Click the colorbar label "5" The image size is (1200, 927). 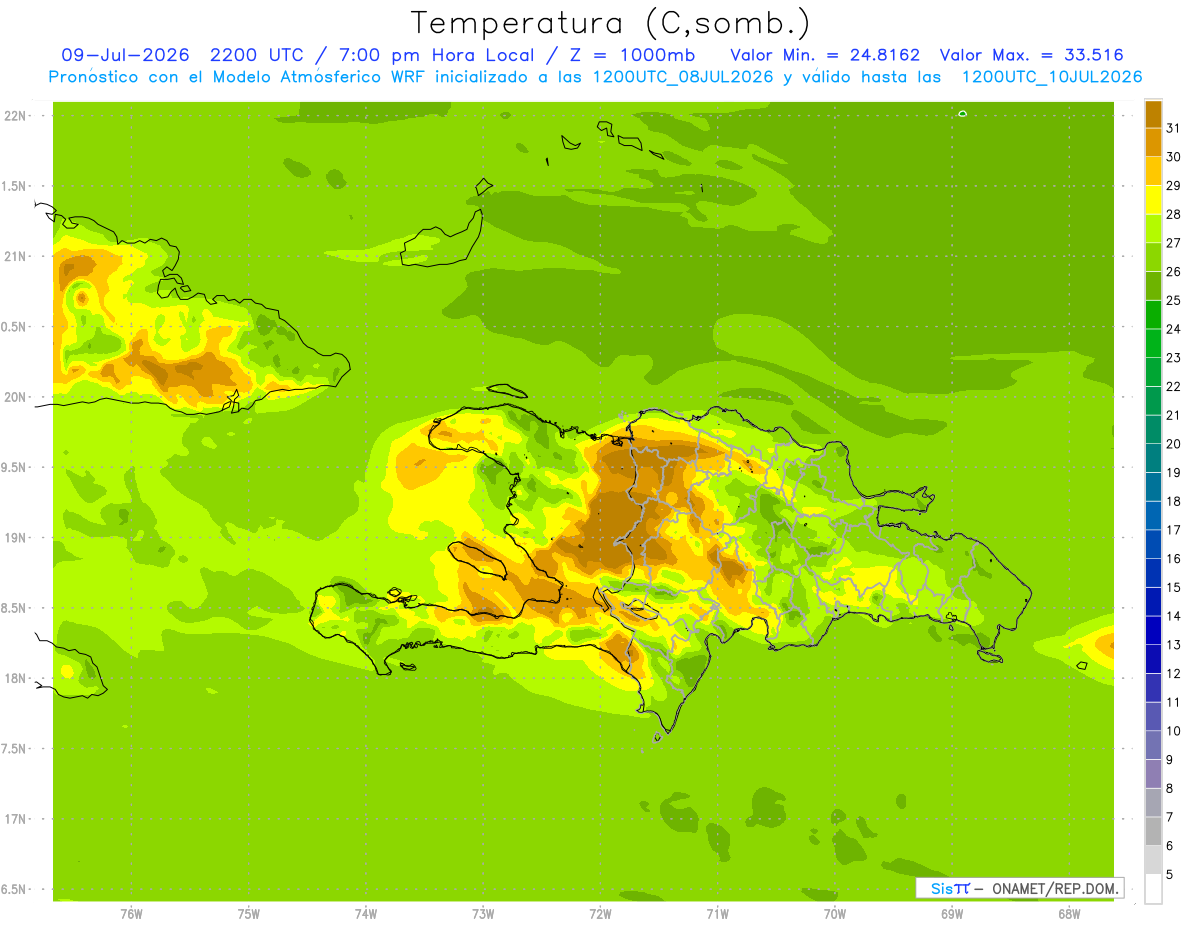(x=1170, y=874)
